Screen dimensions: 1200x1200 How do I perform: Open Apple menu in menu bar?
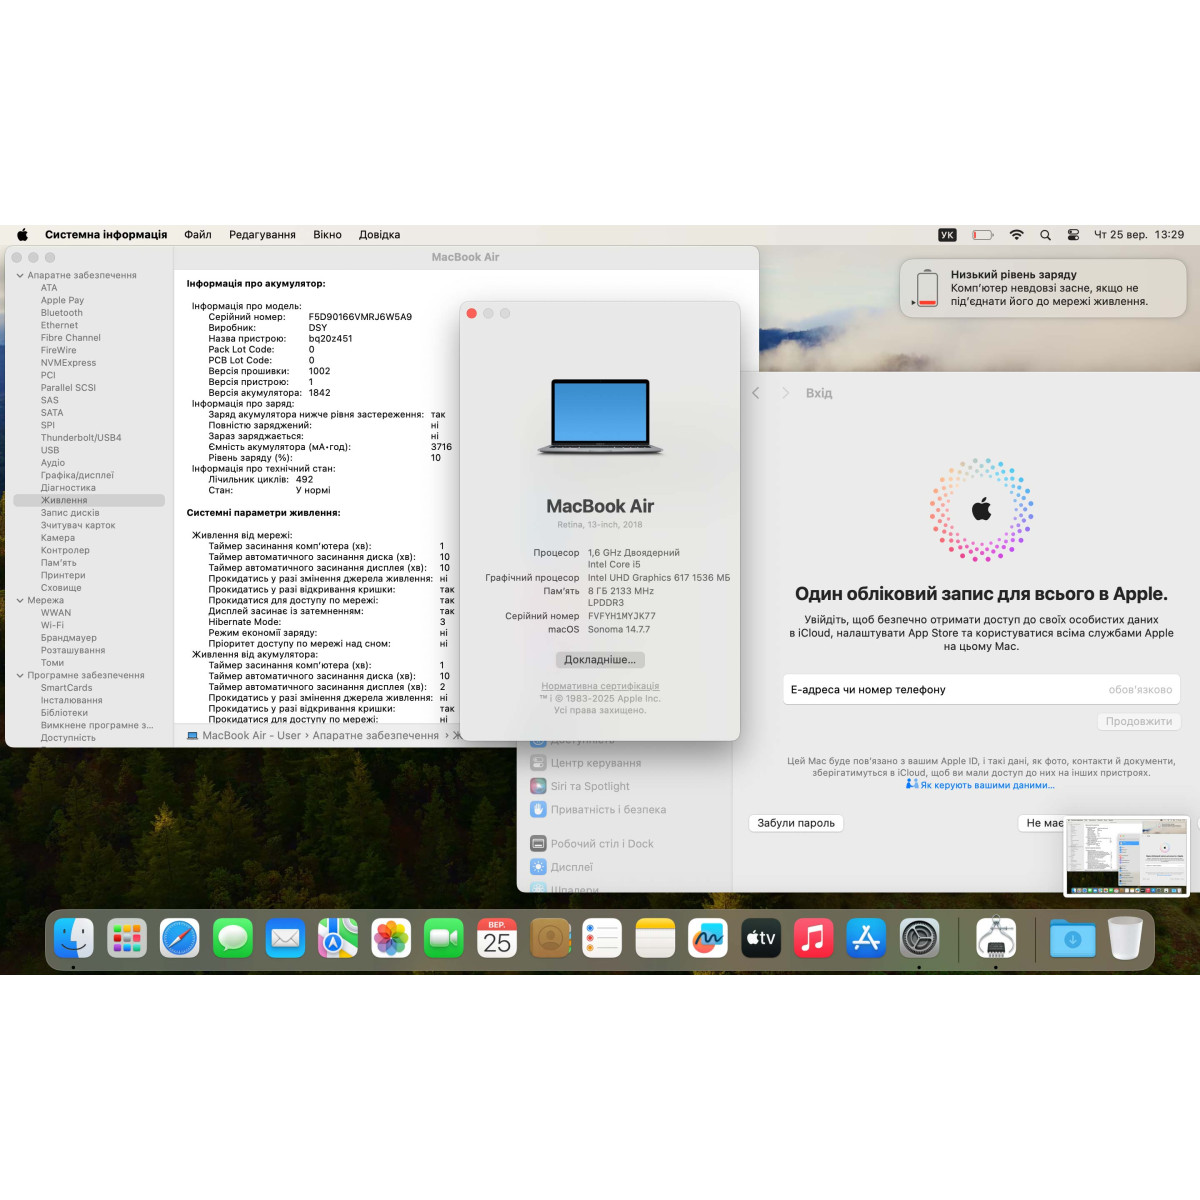click(22, 235)
